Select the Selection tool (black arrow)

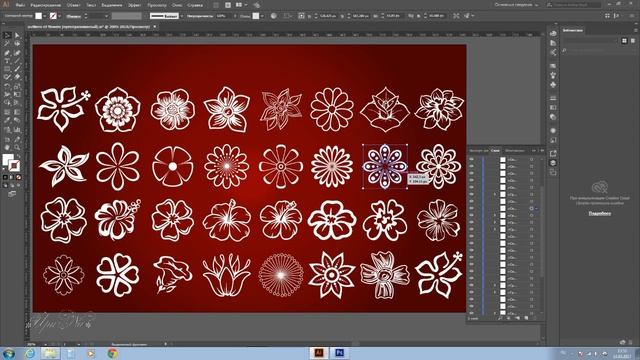(7, 36)
